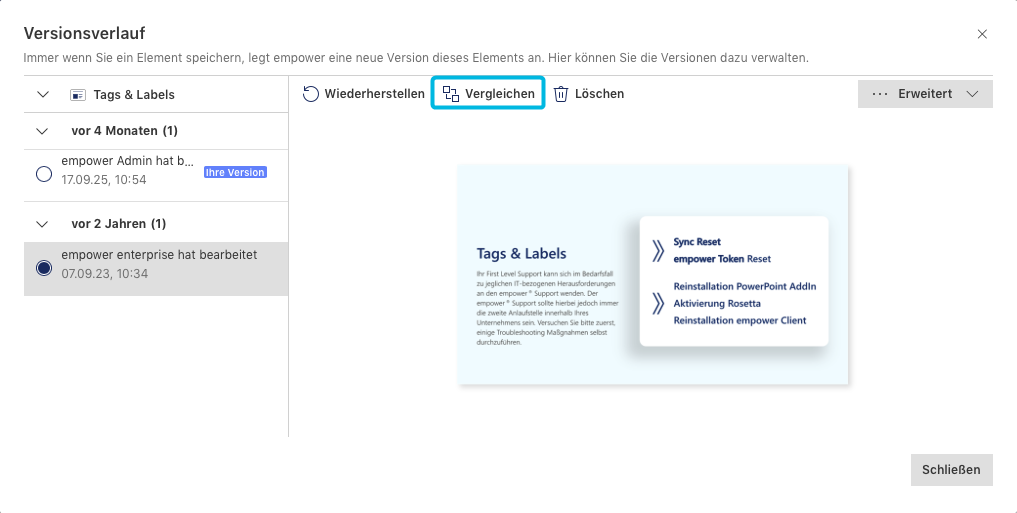The image size is (1017, 513).
Task: Open the Erweitert dropdown arrow
Action: [x=972, y=94]
